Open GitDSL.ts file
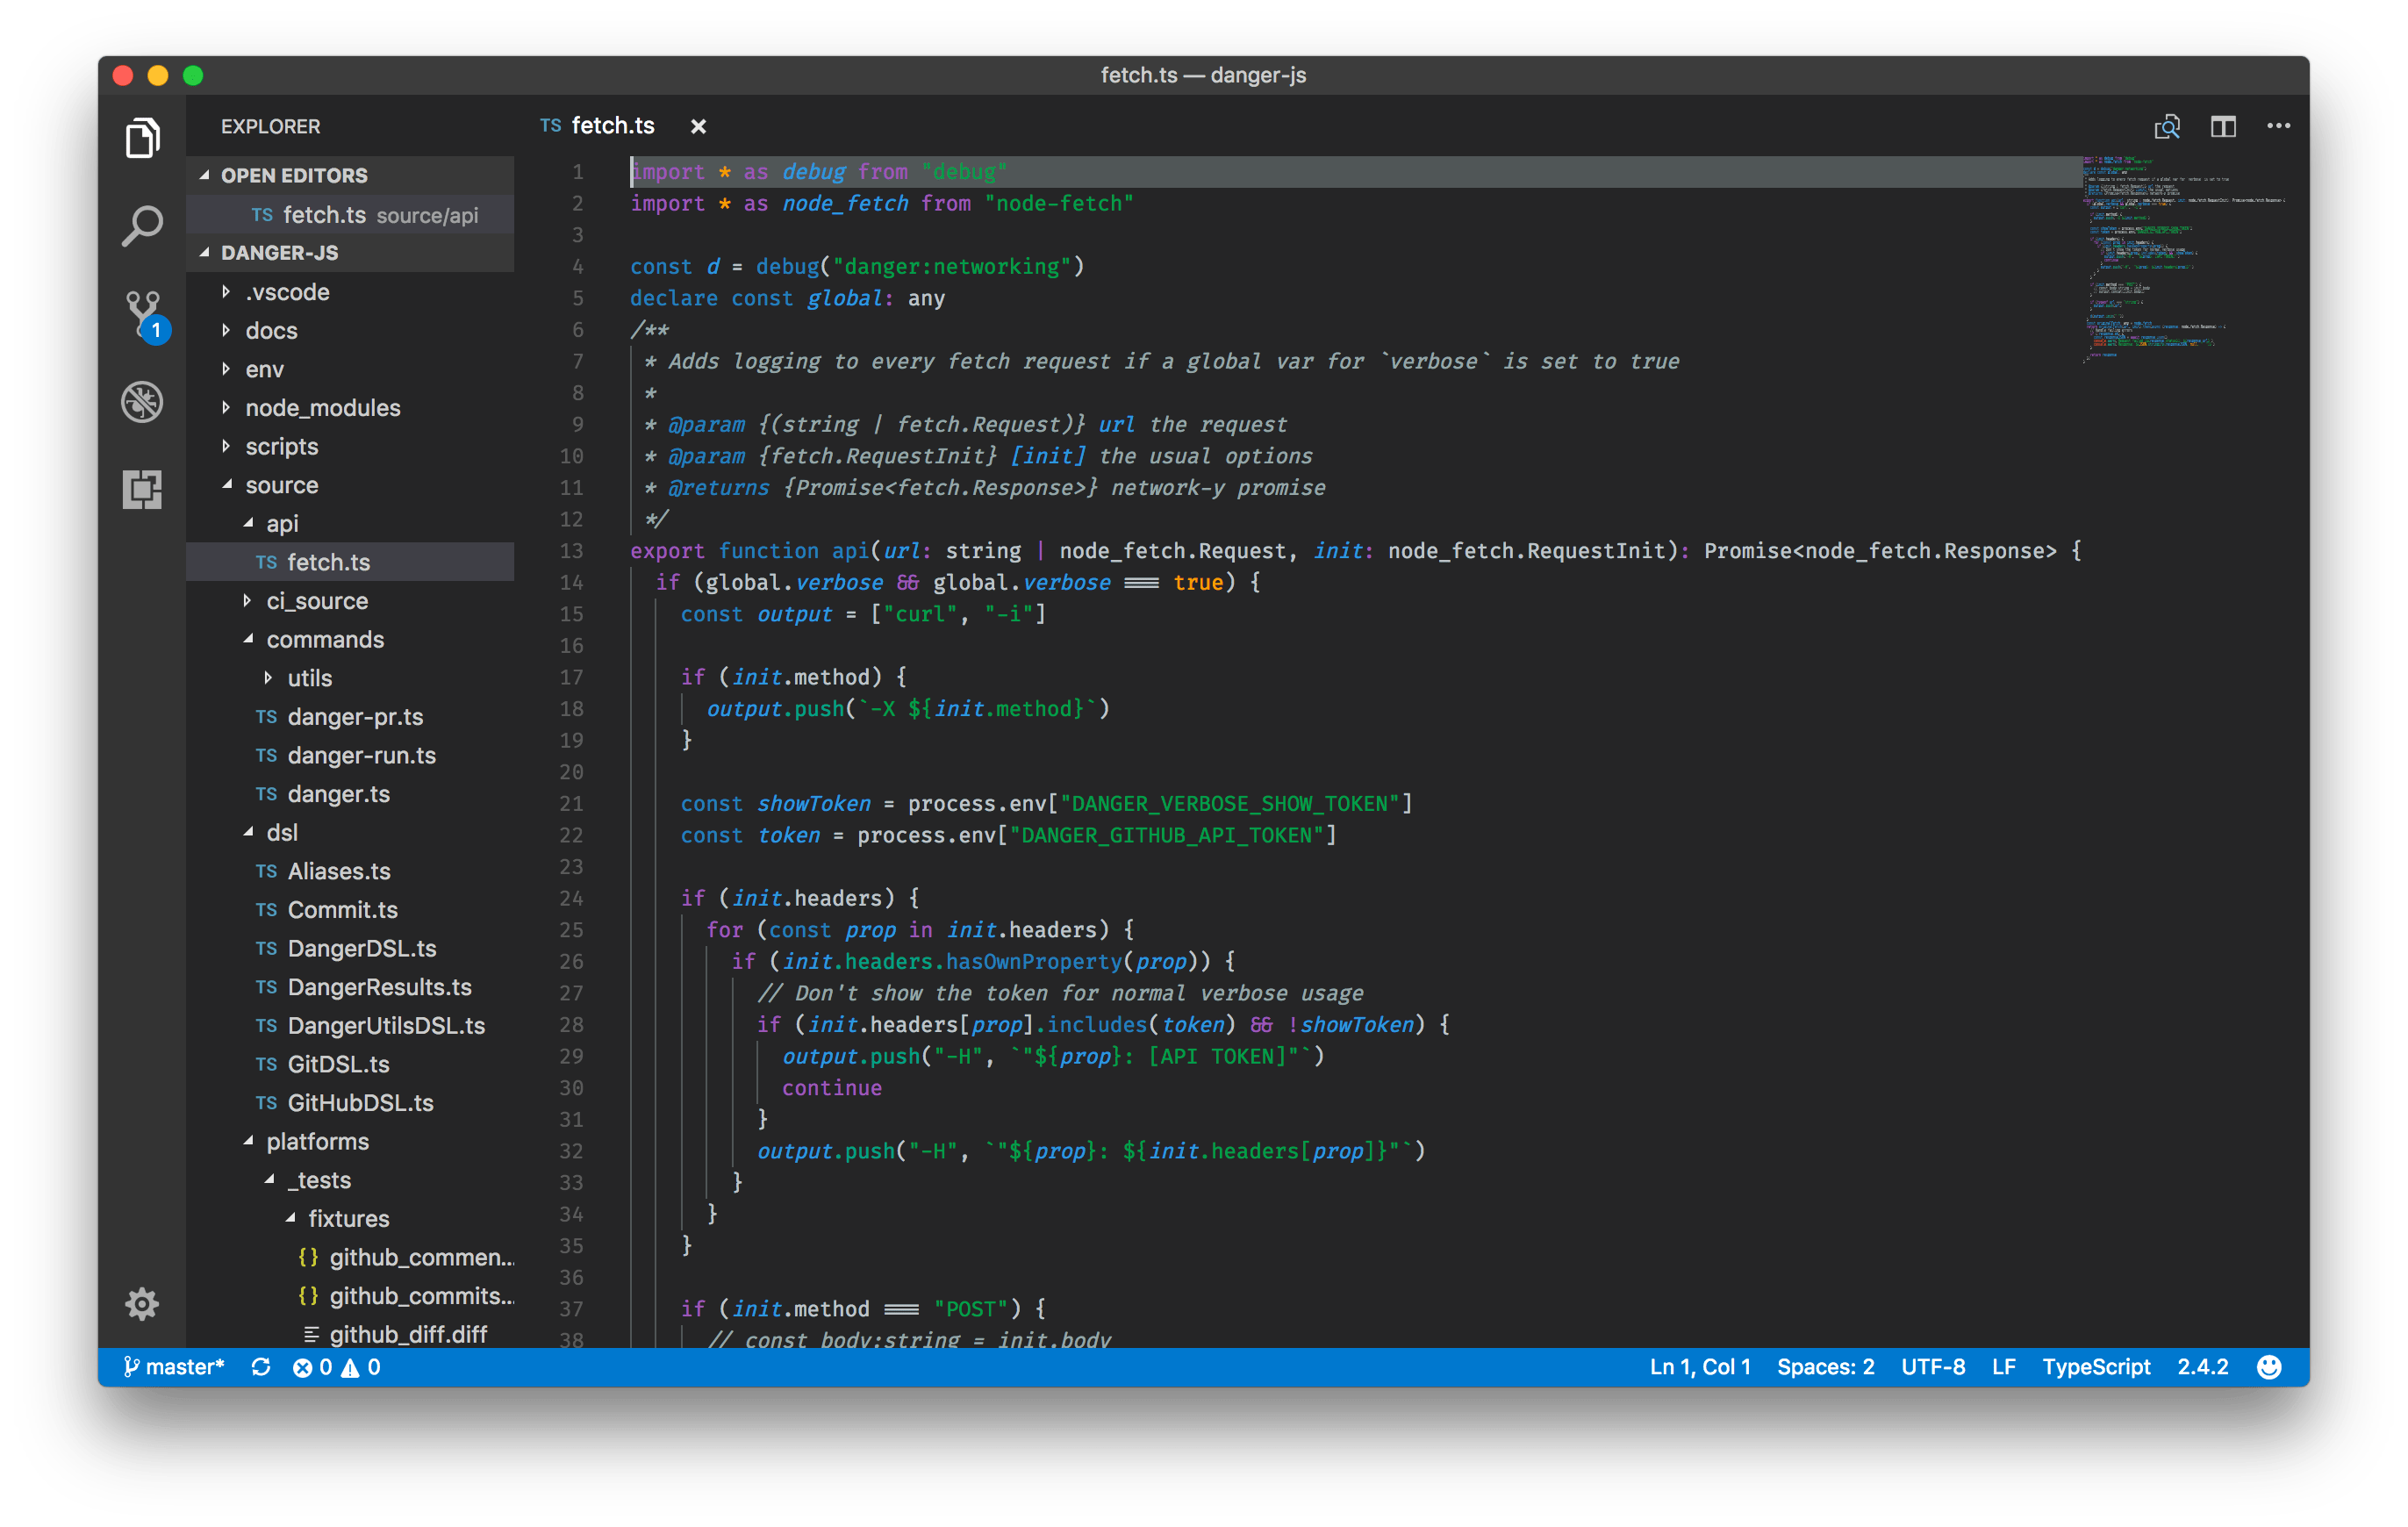The width and height of the screenshot is (2408, 1527). tap(350, 1064)
